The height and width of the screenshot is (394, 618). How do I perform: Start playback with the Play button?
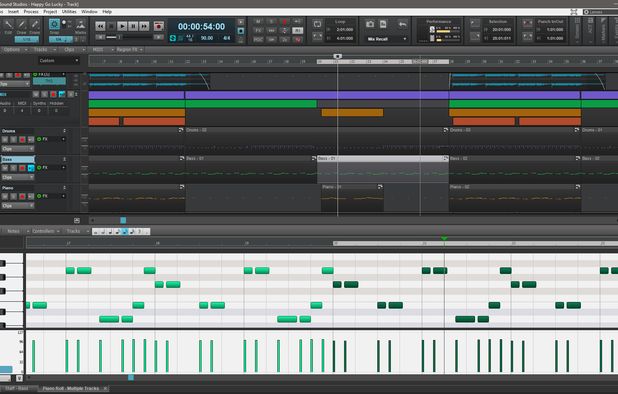point(122,26)
